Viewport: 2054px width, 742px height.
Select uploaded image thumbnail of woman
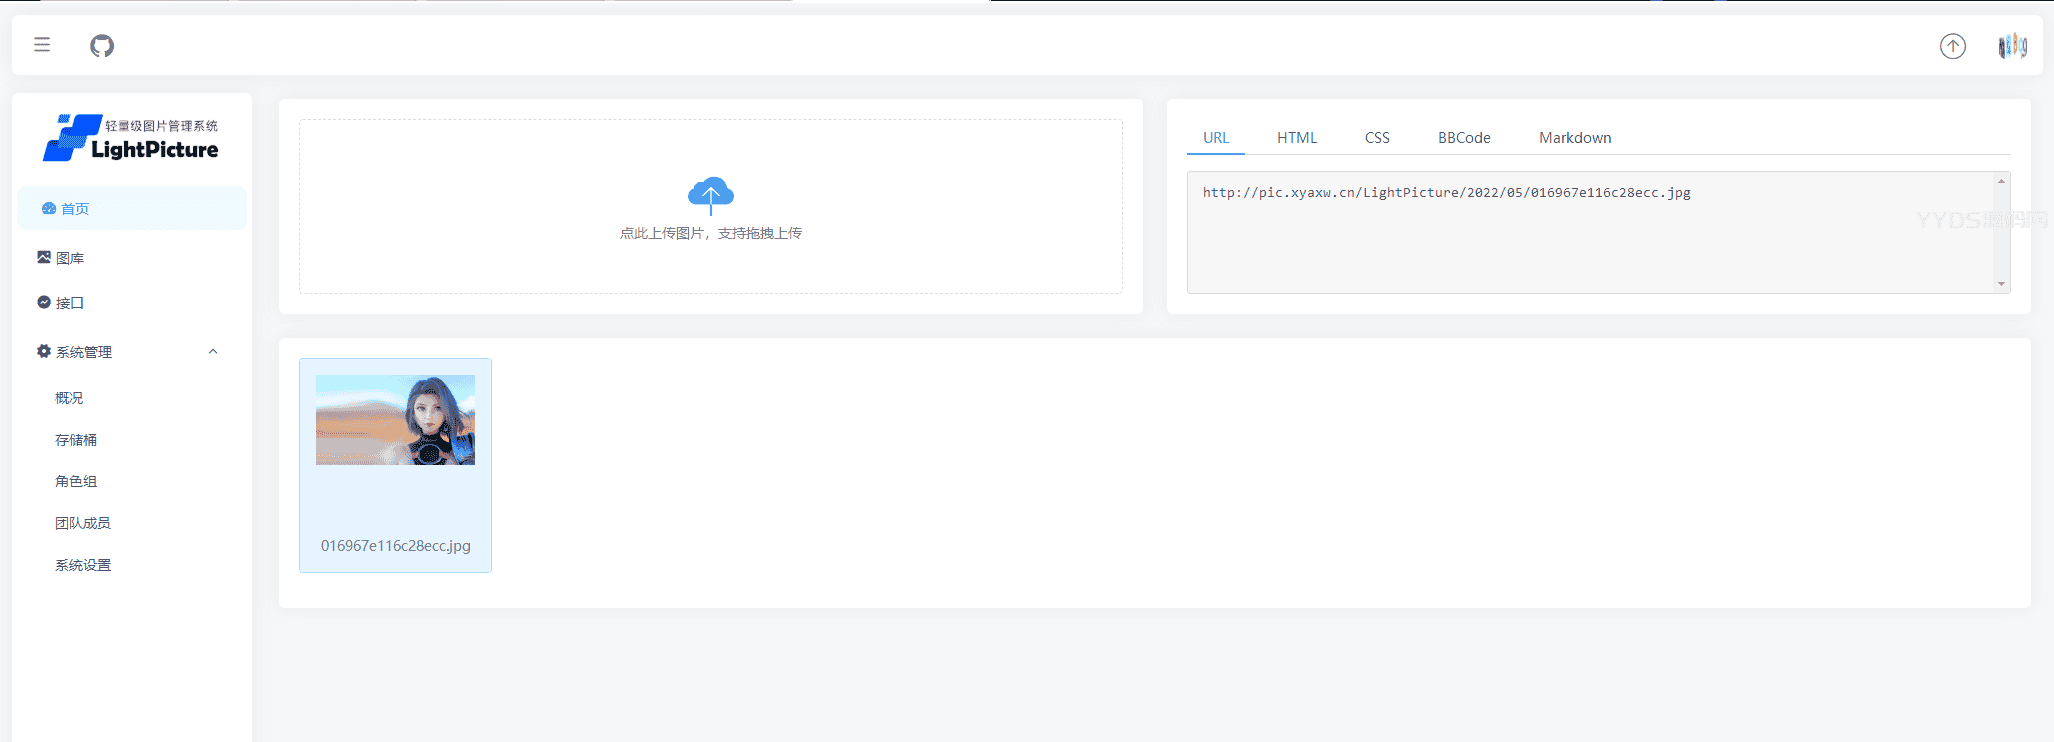click(x=395, y=420)
